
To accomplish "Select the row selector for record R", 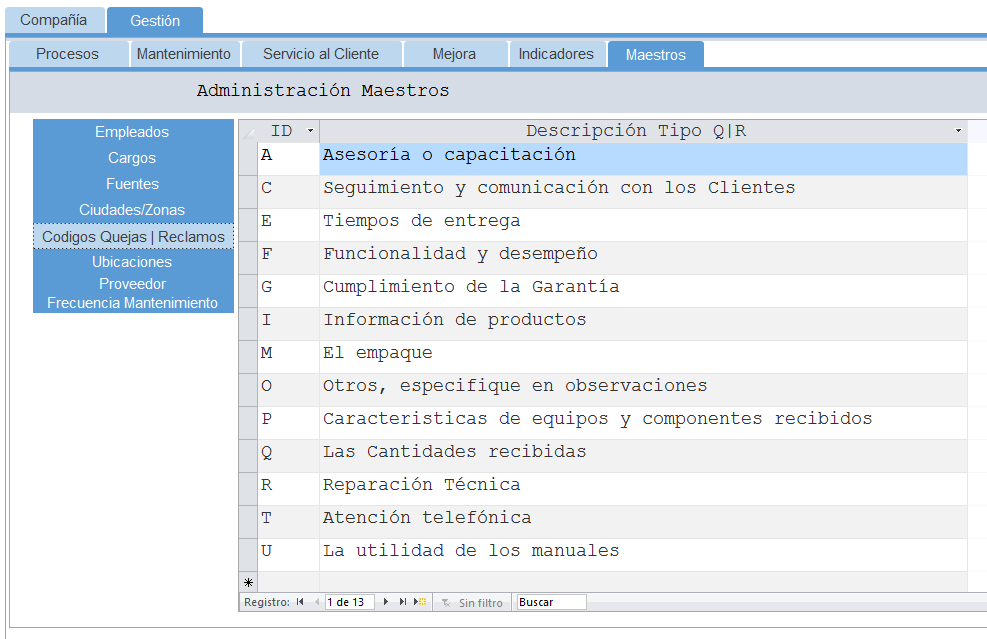I will 249,486.
